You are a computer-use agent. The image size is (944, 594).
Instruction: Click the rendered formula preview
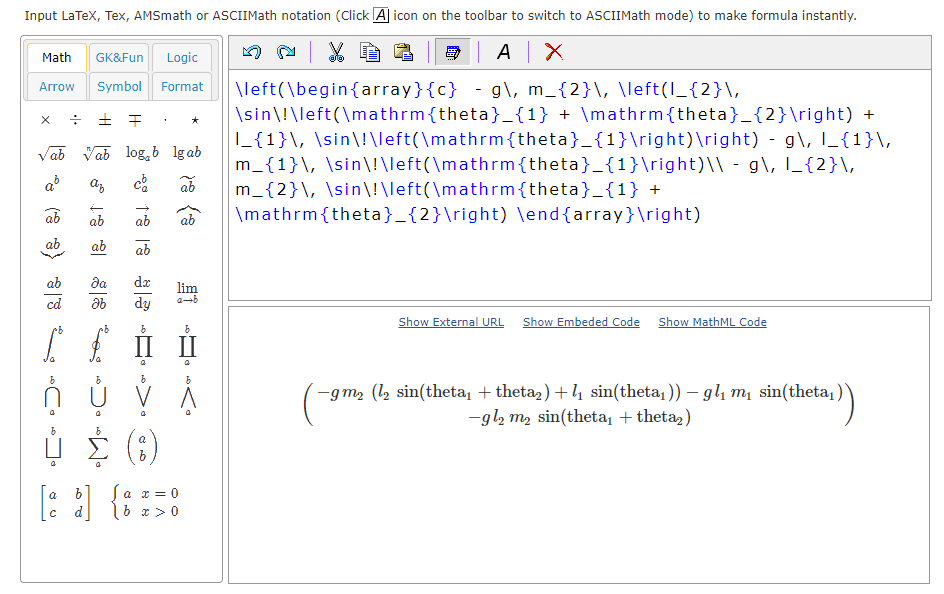(x=579, y=404)
